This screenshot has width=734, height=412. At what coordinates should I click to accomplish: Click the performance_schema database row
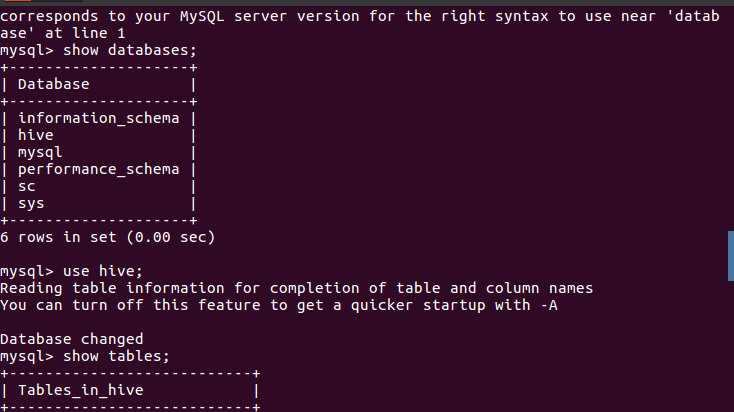coord(98,169)
